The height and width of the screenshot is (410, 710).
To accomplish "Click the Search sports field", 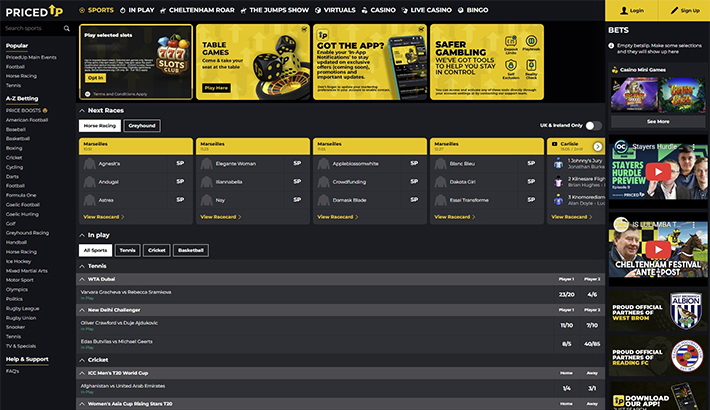I will (33, 28).
